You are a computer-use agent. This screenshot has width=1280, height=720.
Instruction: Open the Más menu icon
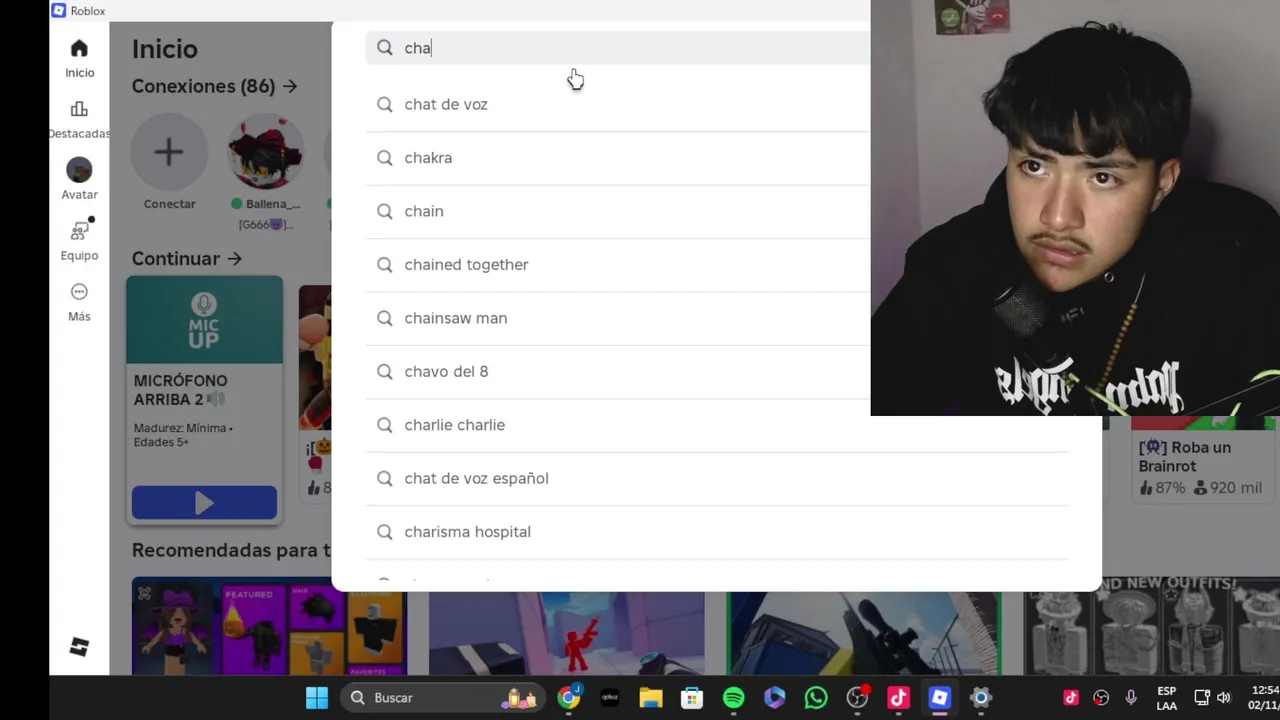pyautogui.click(x=79, y=292)
